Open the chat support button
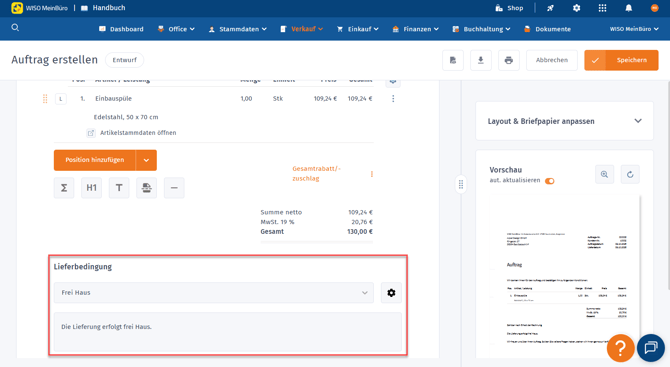 pyautogui.click(x=651, y=348)
